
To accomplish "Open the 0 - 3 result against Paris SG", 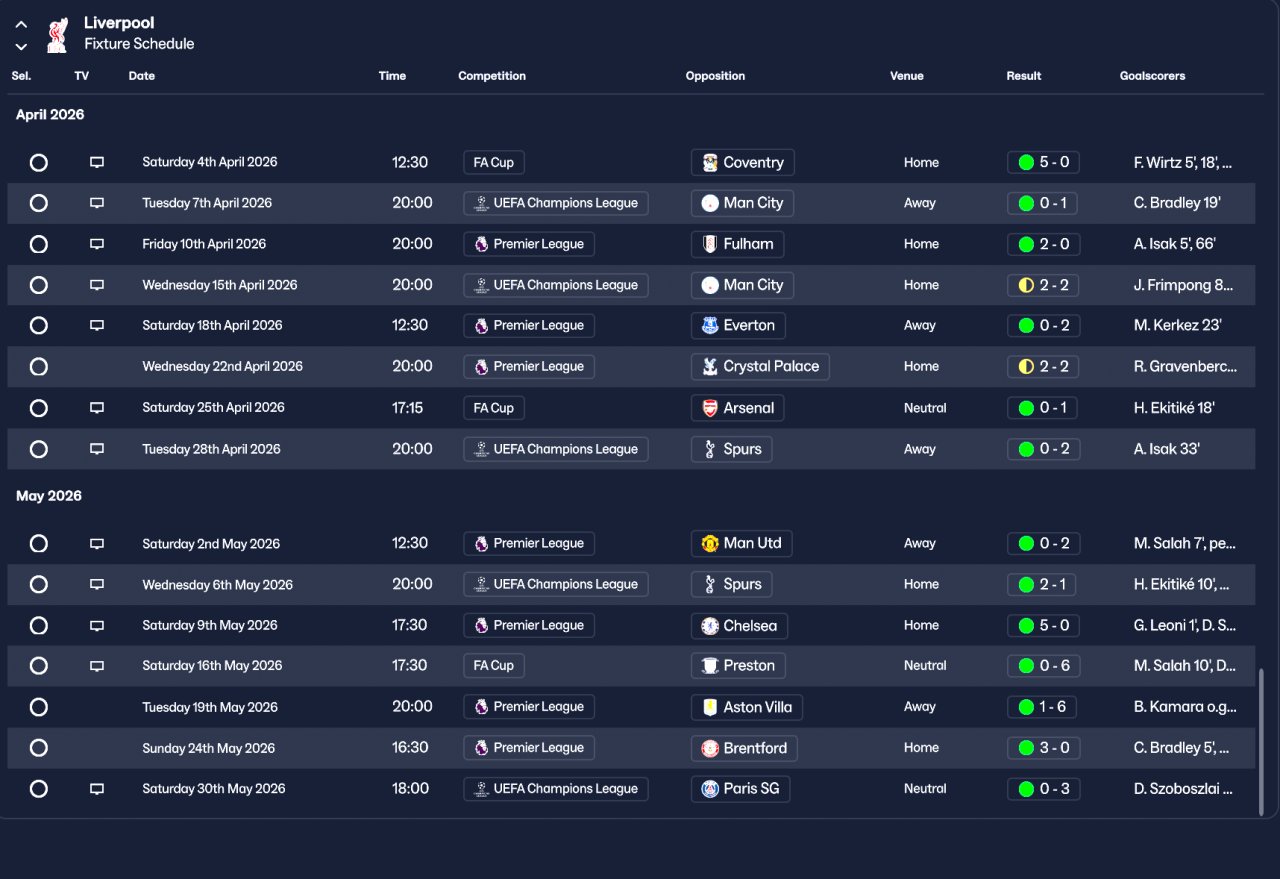I will click(1043, 789).
